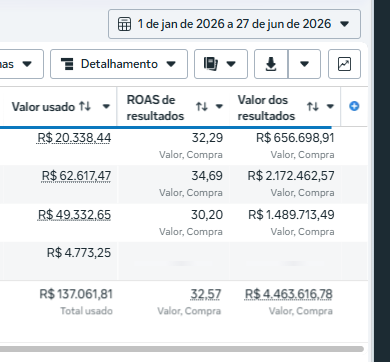Click the R$ 49.332,65 amount
The image size is (390, 362).
pyautogui.click(x=74, y=215)
